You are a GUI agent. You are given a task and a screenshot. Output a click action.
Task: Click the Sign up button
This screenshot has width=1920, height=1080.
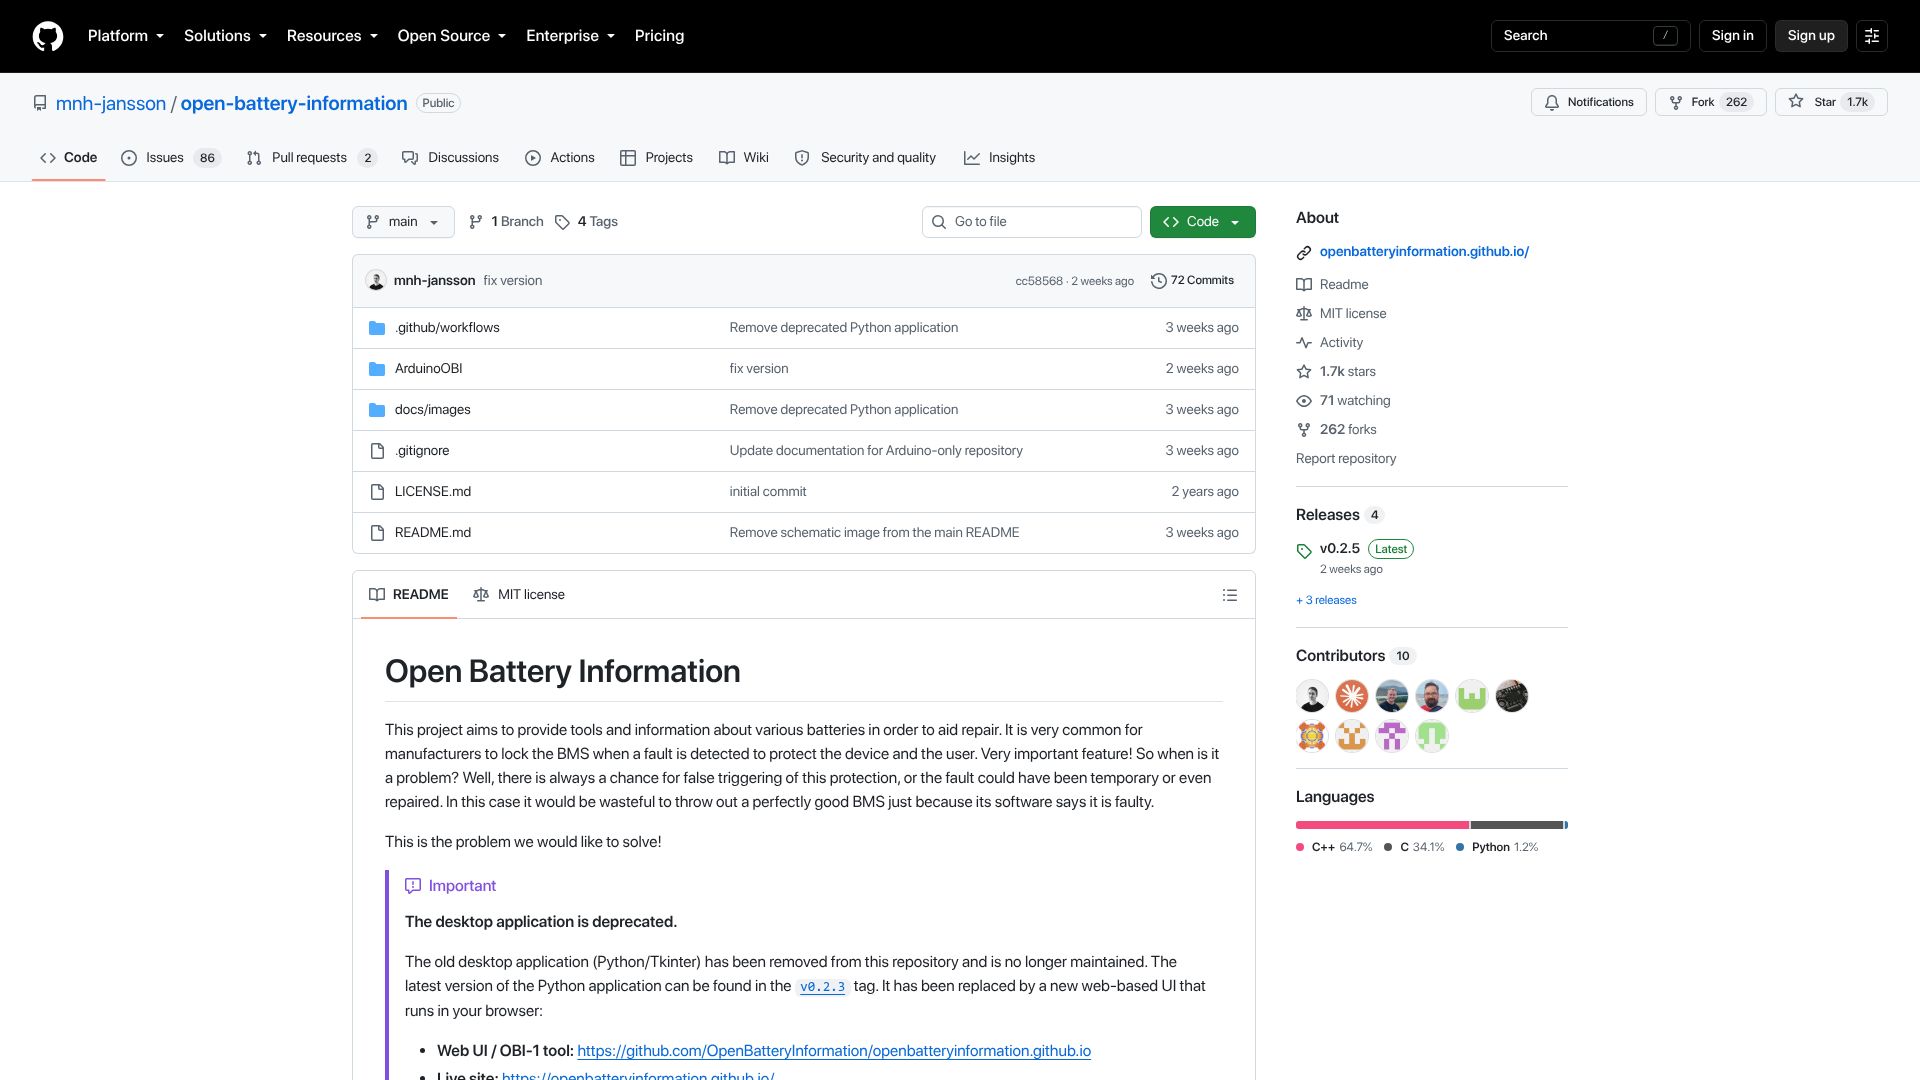pyautogui.click(x=1811, y=36)
